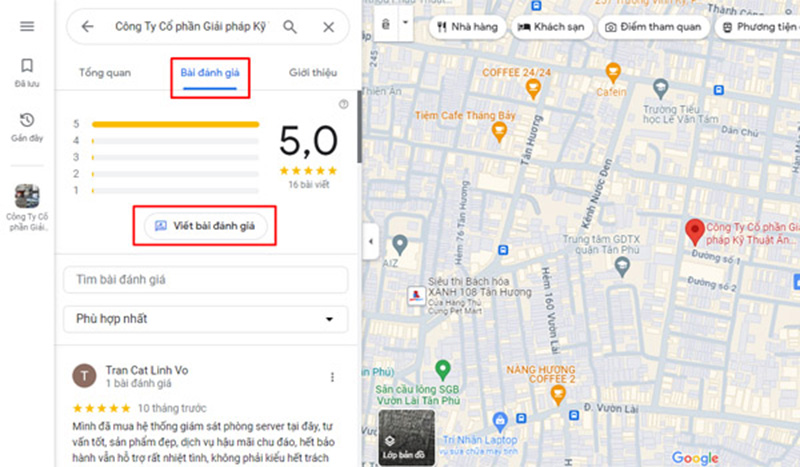Switch to the Giới thiệu tab
This screenshot has height=467, width=800.
tap(313, 72)
